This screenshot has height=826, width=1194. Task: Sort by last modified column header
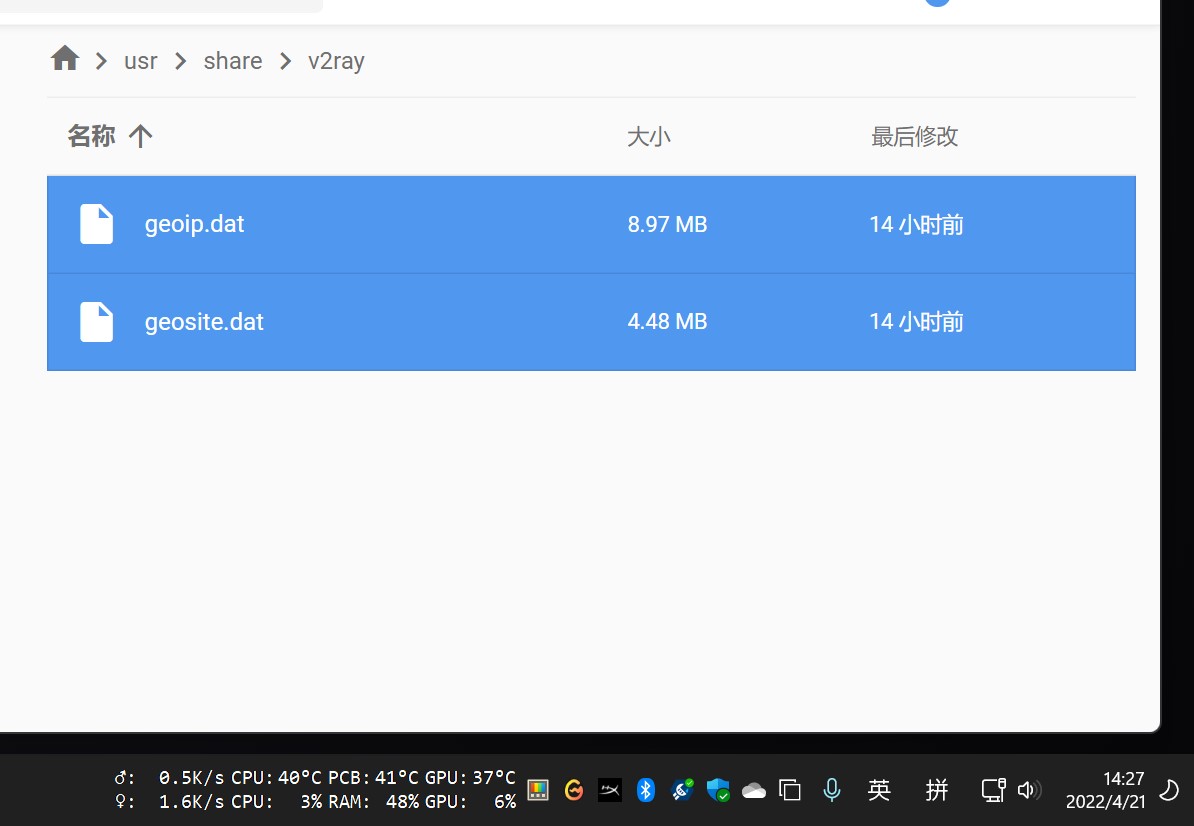click(x=915, y=137)
